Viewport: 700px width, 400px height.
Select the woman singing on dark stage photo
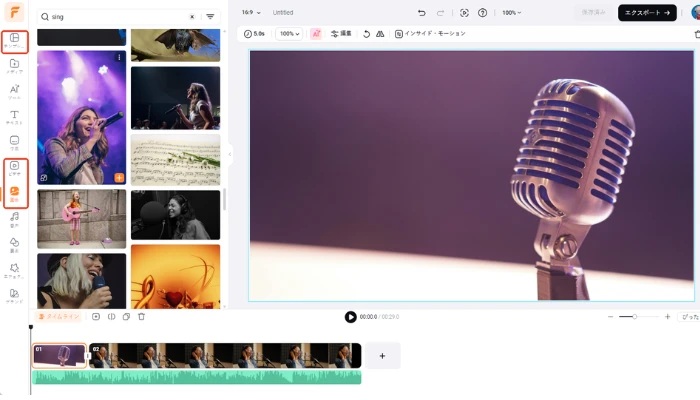coord(175,98)
